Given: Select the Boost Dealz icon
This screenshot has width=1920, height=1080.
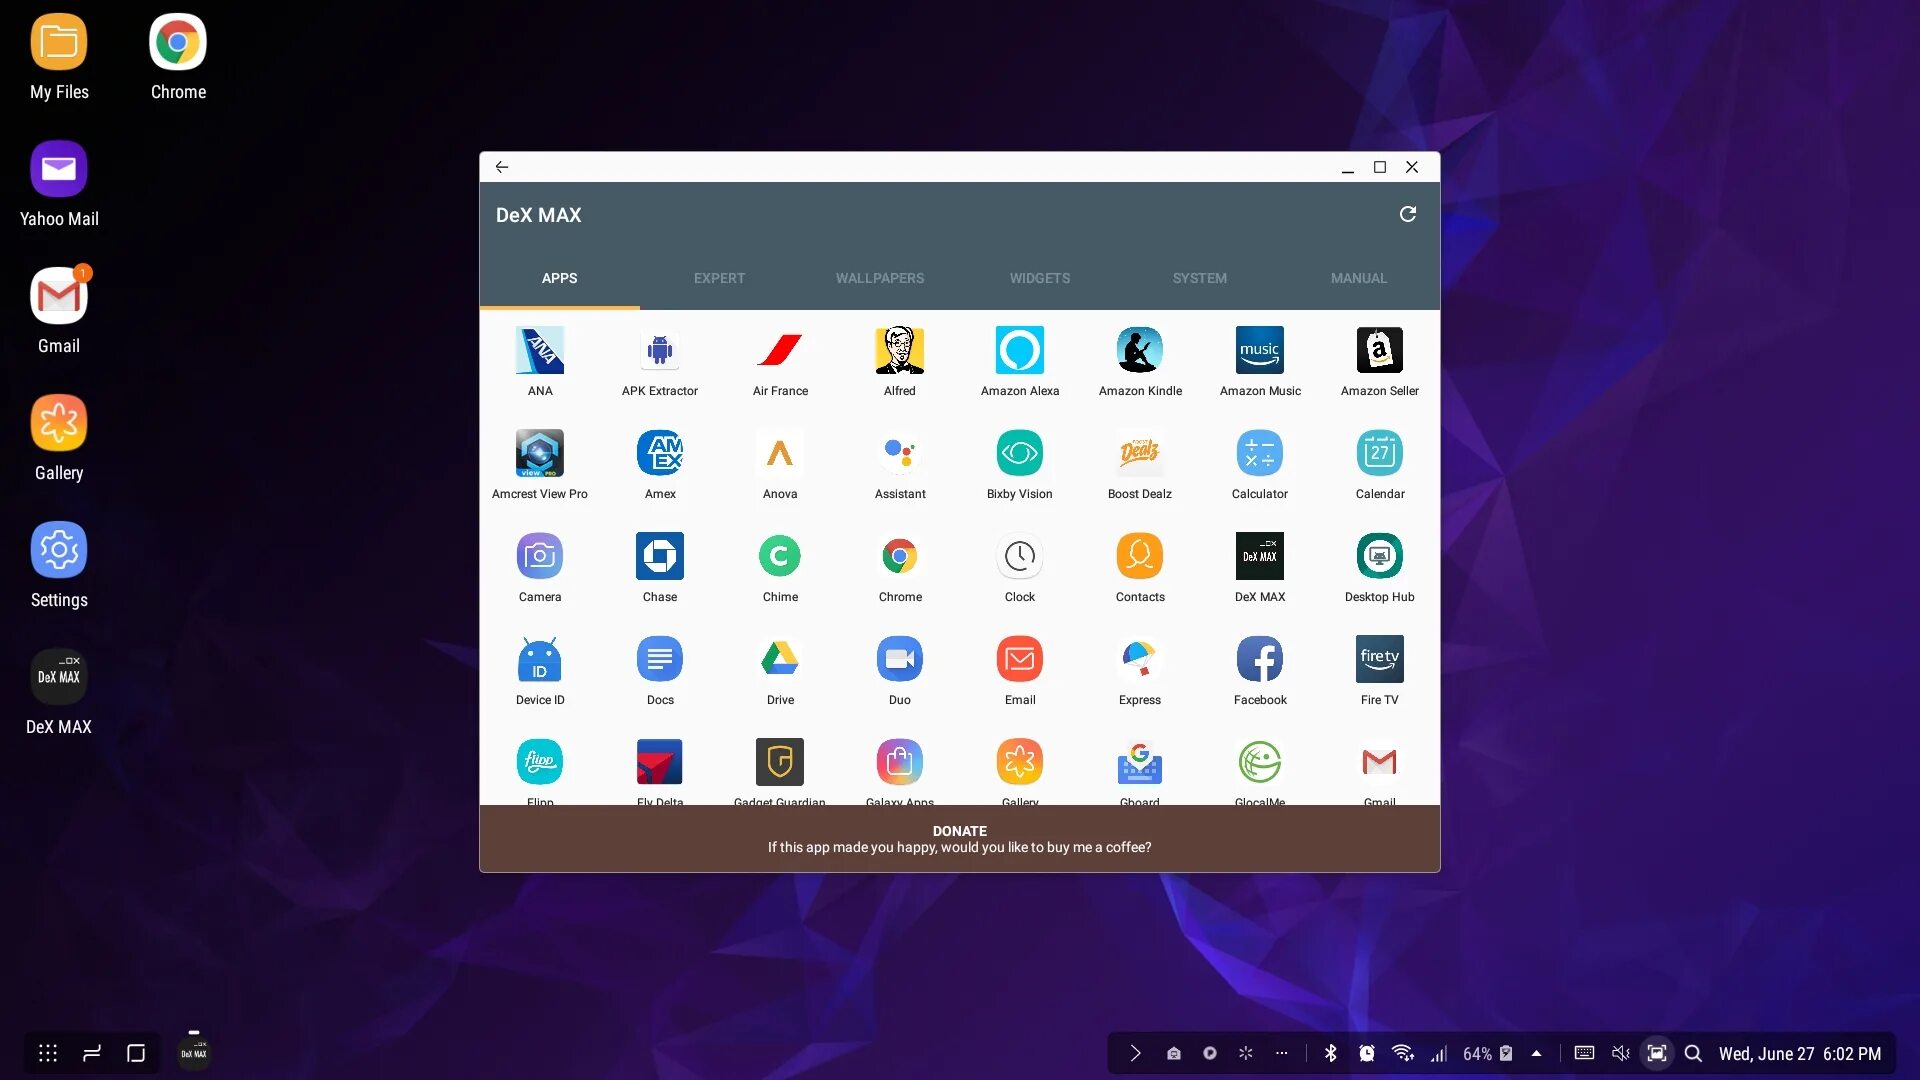Looking at the screenshot, I should click(x=1139, y=454).
